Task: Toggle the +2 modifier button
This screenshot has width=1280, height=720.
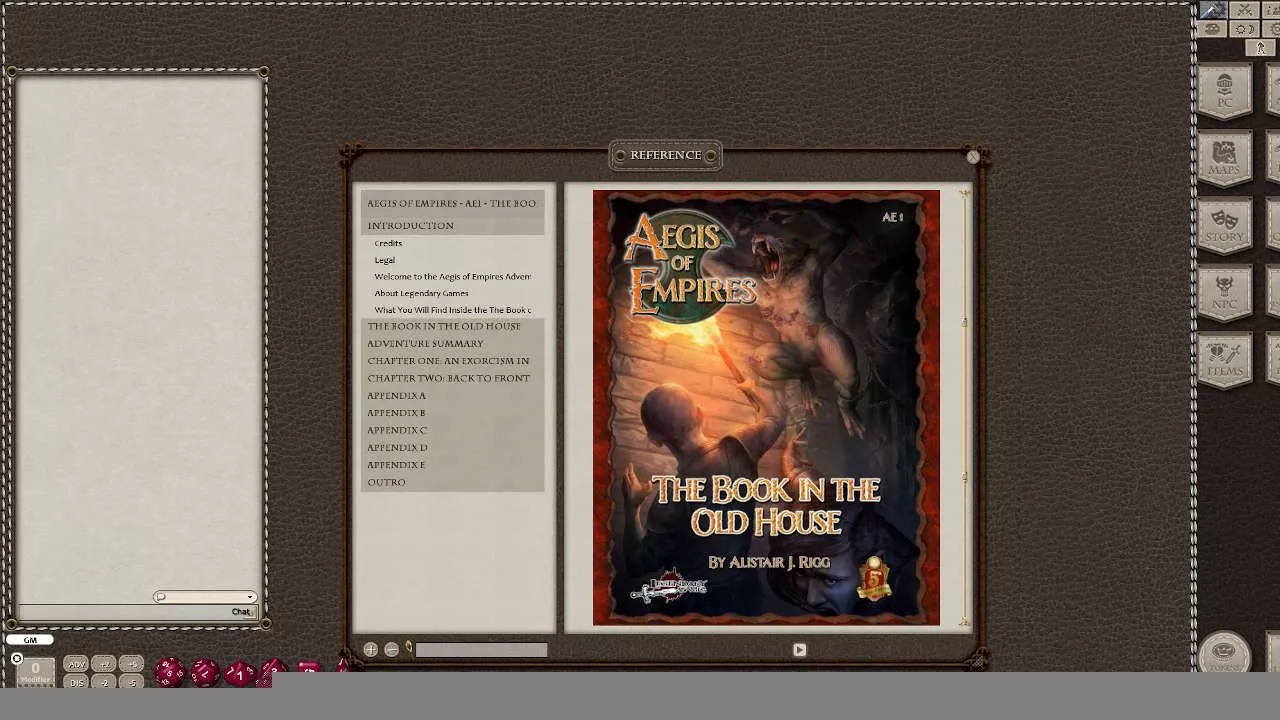Action: click(x=104, y=664)
